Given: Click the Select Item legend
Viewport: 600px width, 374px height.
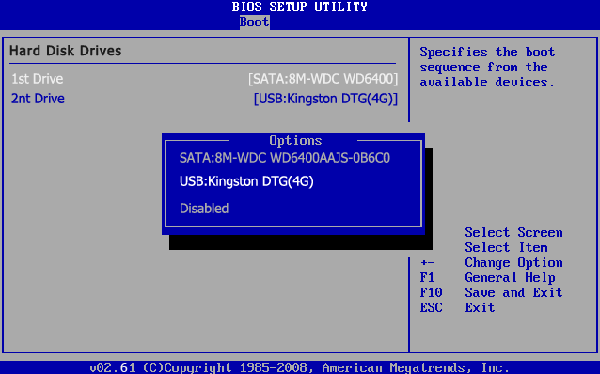Looking at the screenshot, I should coord(506,247).
